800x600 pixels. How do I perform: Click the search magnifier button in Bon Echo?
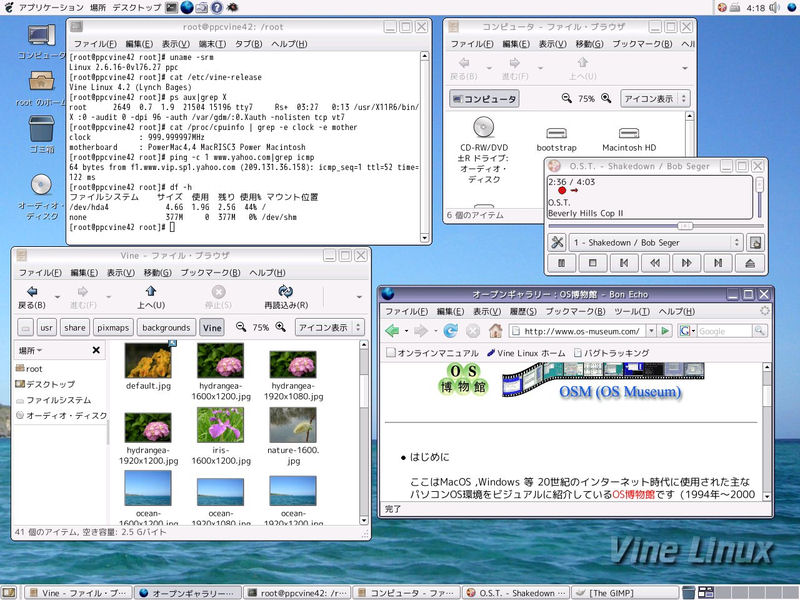point(759,331)
